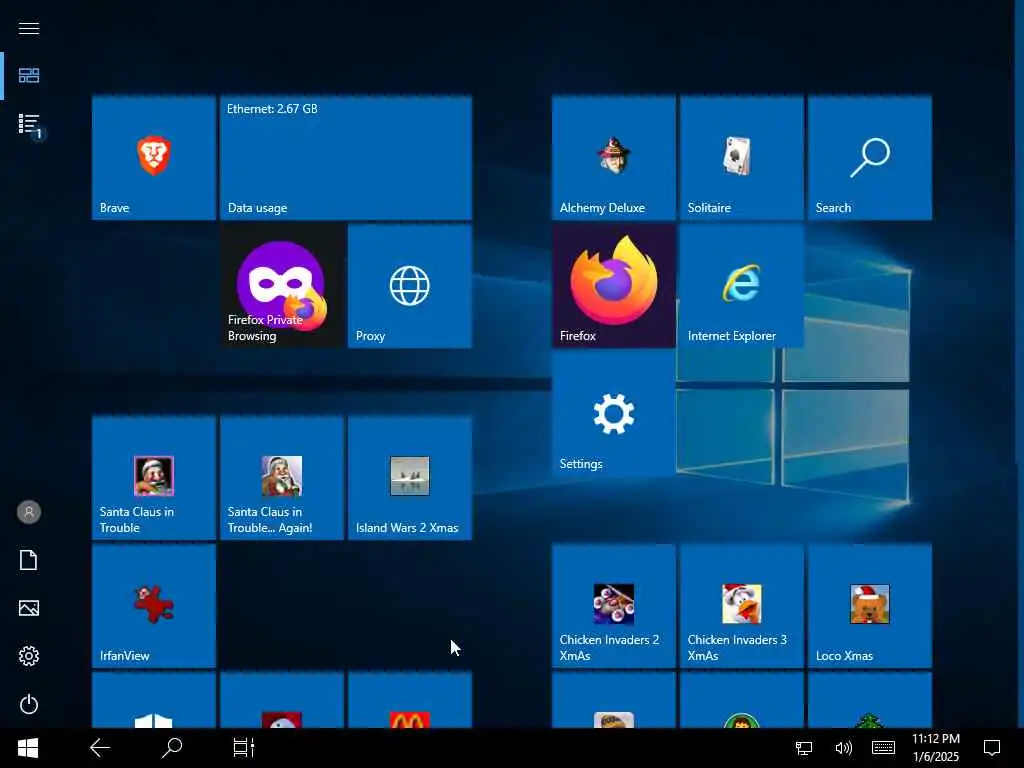Open the Loco Xmas tile
Screen dimensions: 1024x768
click(x=869, y=606)
